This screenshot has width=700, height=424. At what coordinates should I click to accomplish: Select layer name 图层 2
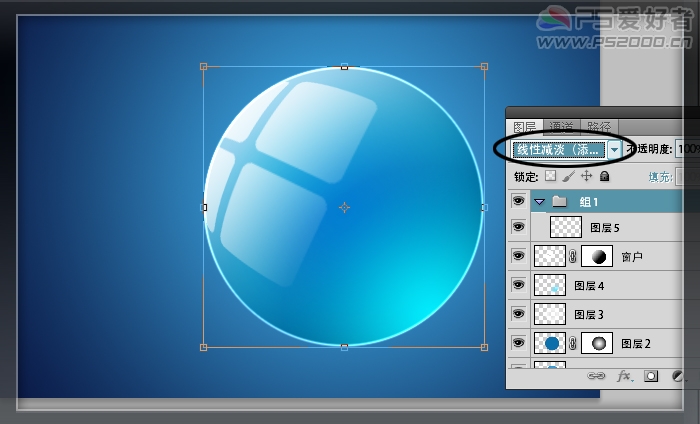(636, 344)
